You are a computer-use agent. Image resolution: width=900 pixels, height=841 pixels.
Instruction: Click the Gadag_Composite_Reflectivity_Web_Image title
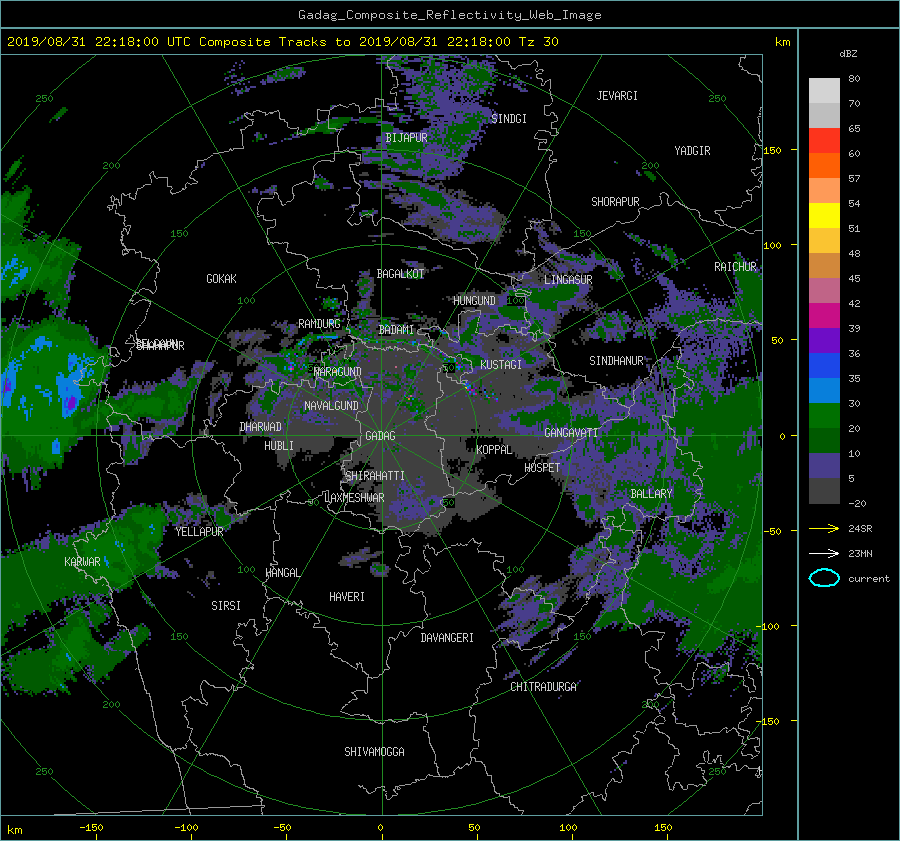coord(449,15)
